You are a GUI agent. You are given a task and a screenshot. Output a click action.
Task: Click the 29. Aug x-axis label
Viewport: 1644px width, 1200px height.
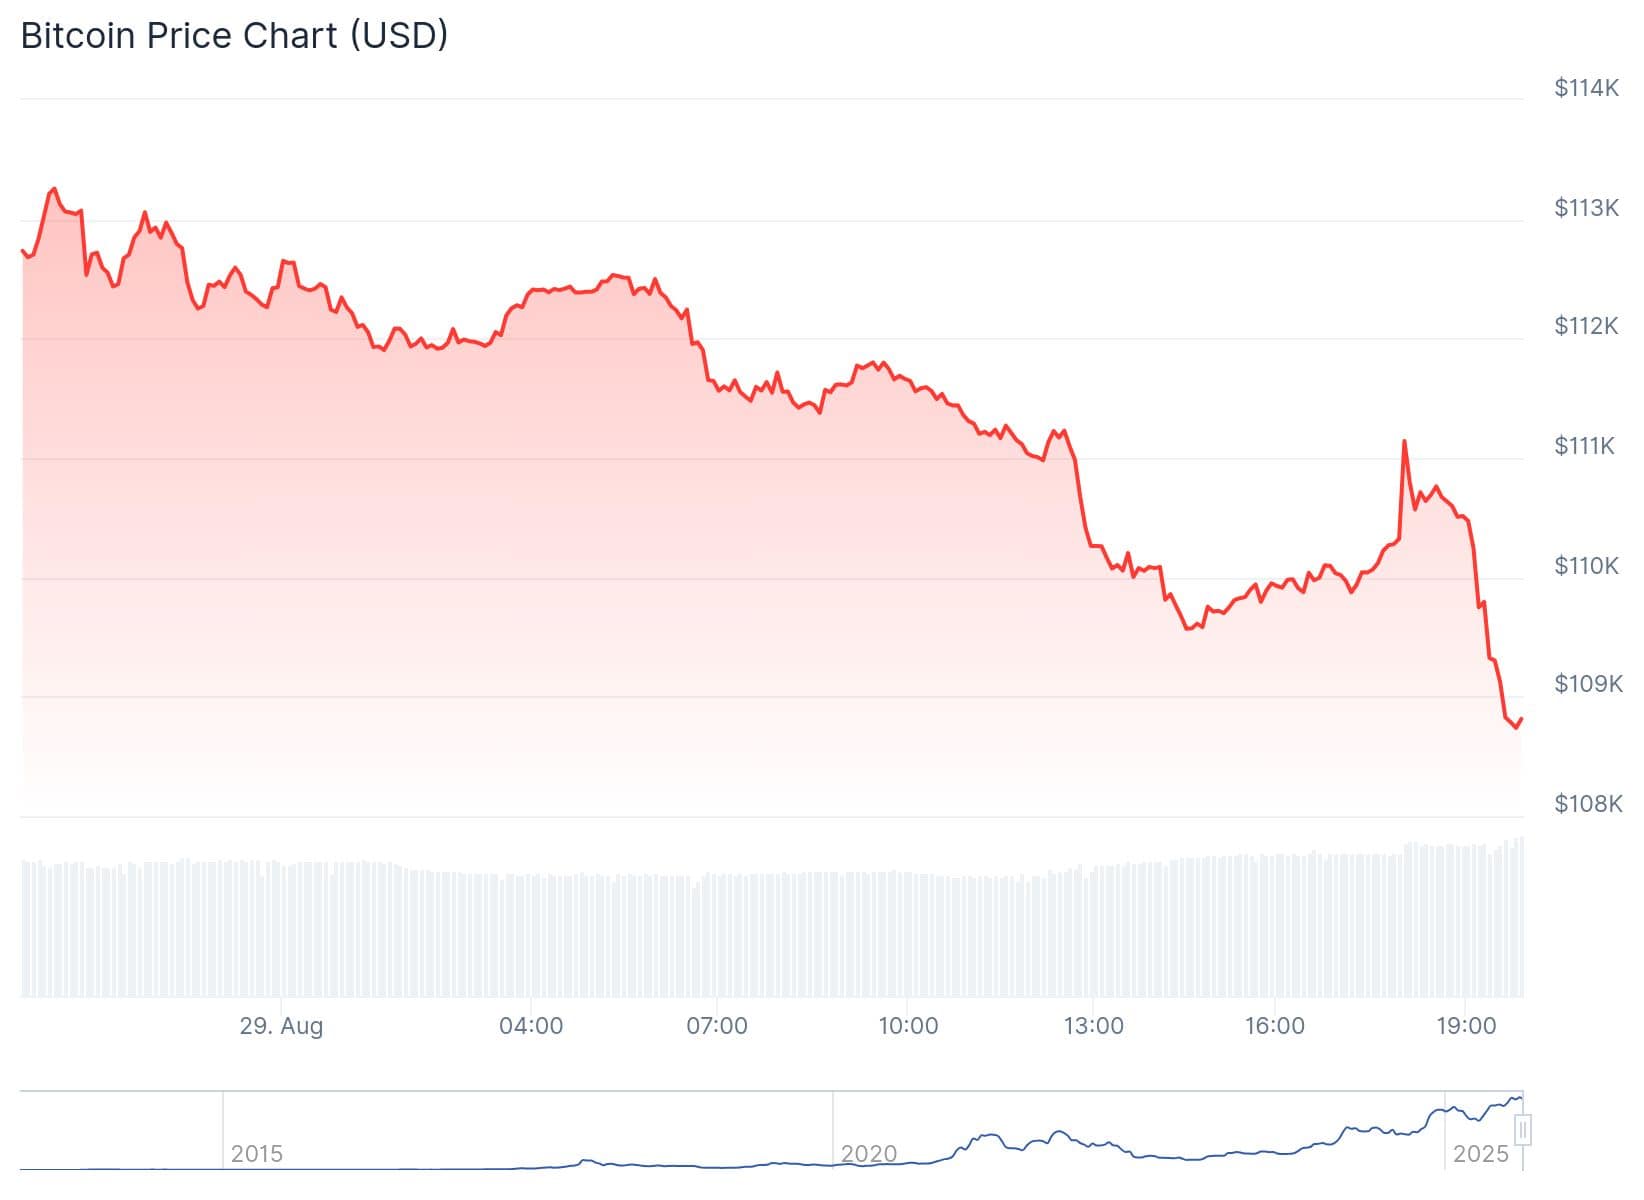coord(281,1026)
